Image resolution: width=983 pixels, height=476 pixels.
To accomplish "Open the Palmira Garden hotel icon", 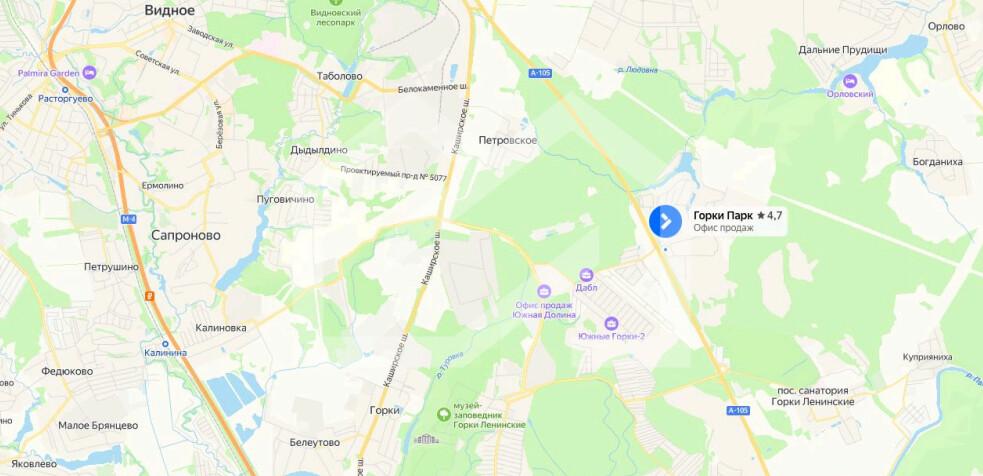I will [x=89, y=73].
